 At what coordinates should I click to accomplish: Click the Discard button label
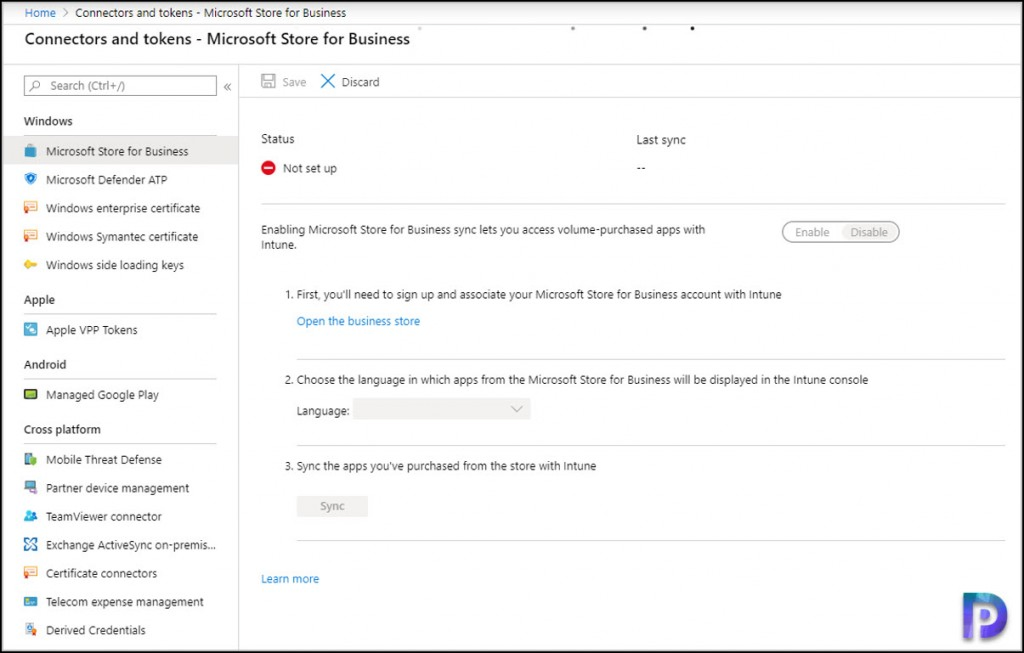[360, 82]
